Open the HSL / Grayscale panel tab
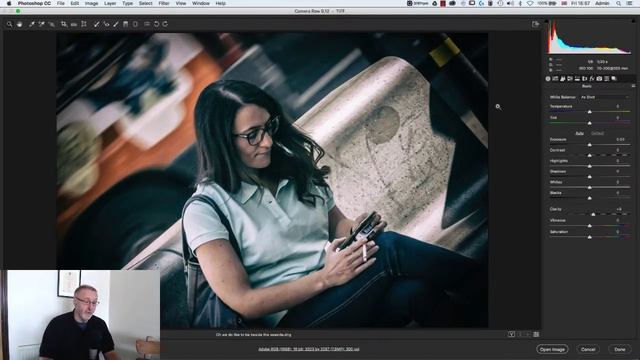The image size is (640, 360). click(570, 78)
